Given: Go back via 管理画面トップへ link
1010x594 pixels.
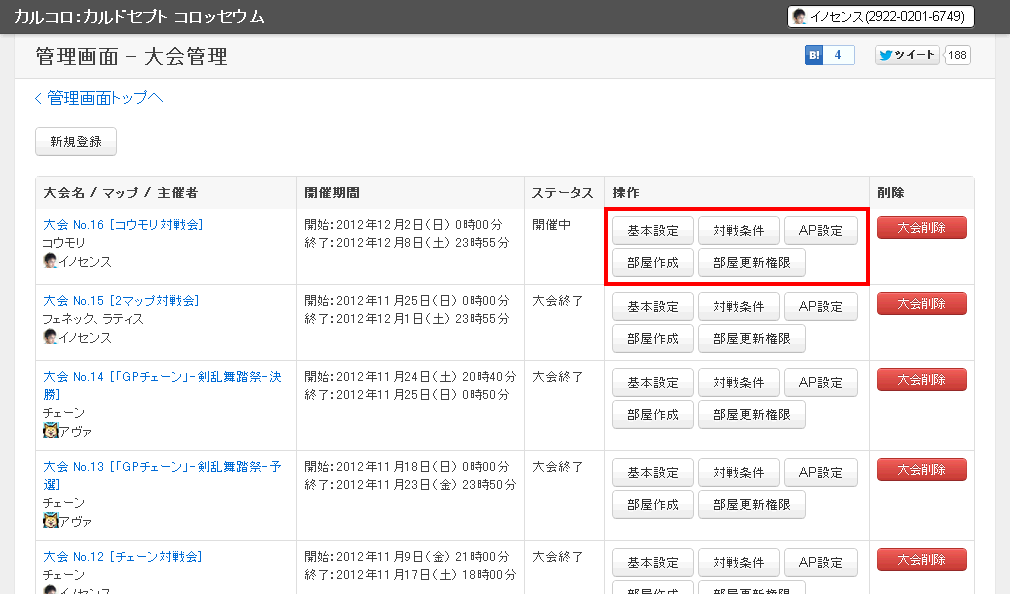Looking at the screenshot, I should 98,97.
